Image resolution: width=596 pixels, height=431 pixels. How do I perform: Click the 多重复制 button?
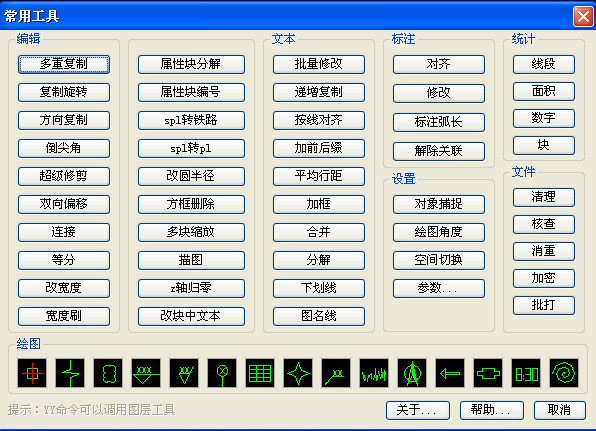(64, 64)
